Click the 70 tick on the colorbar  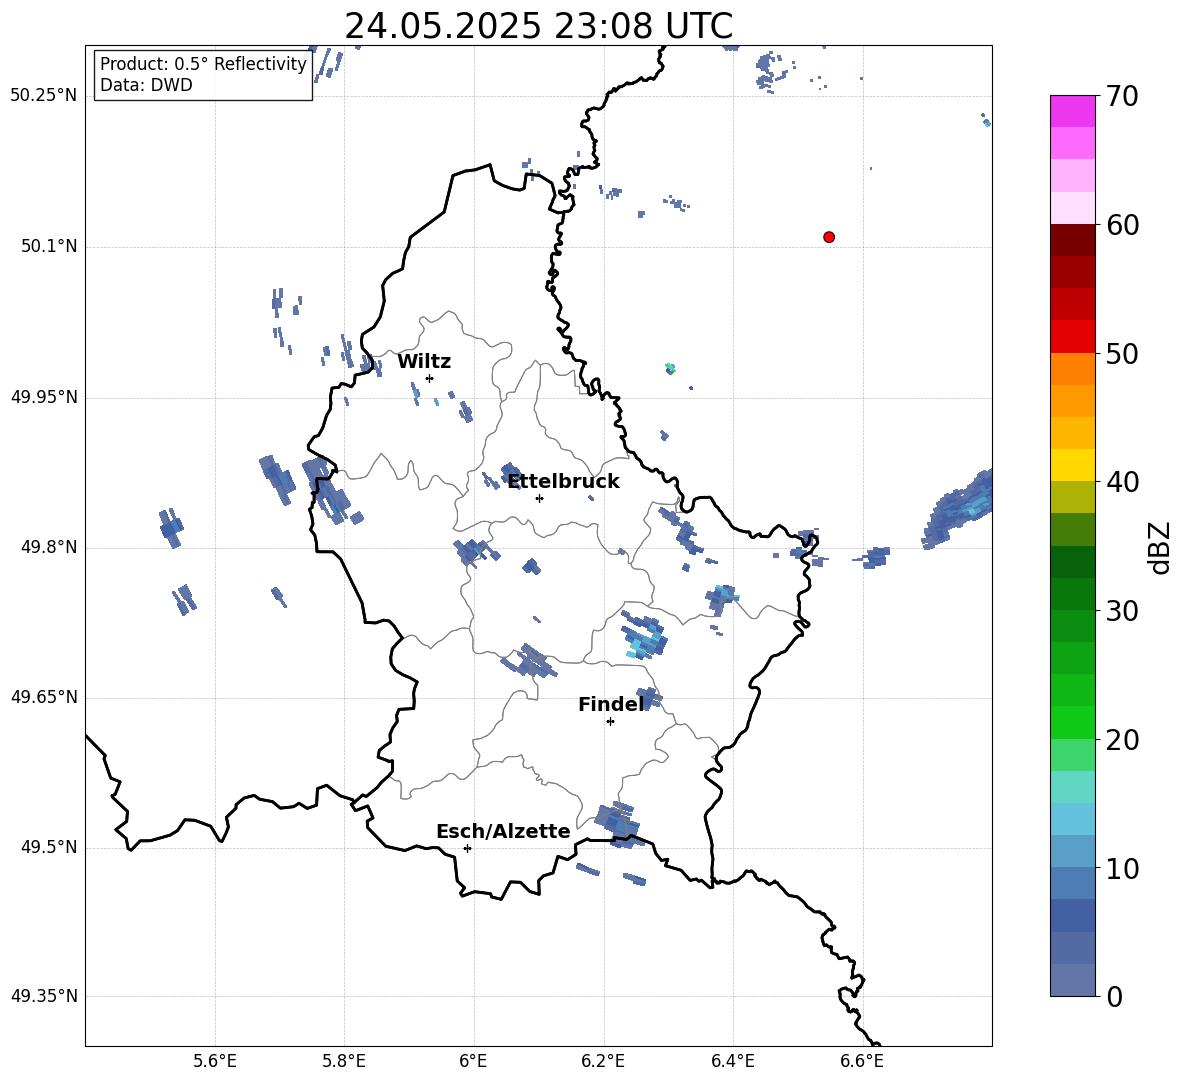point(1122,96)
